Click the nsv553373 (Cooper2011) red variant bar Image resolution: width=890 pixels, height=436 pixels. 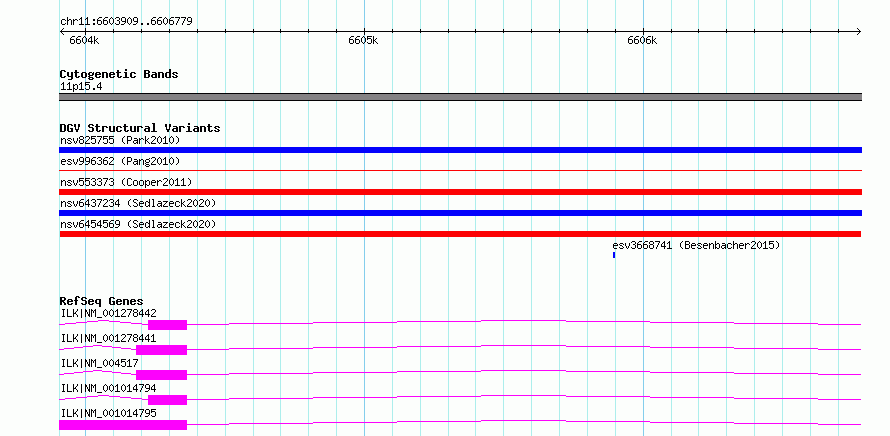pos(460,192)
